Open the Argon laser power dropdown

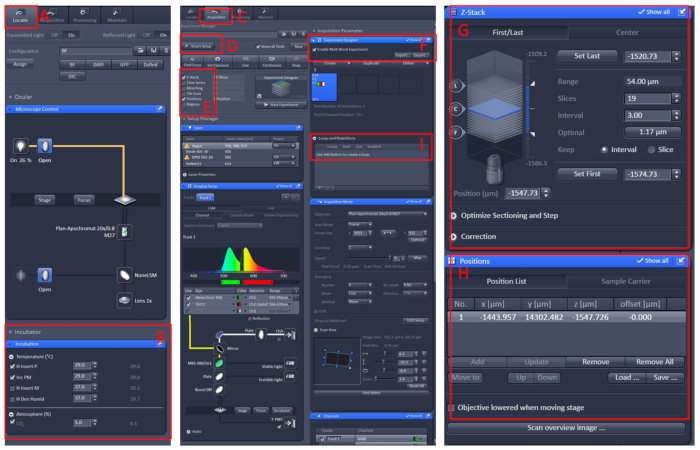tap(285, 146)
